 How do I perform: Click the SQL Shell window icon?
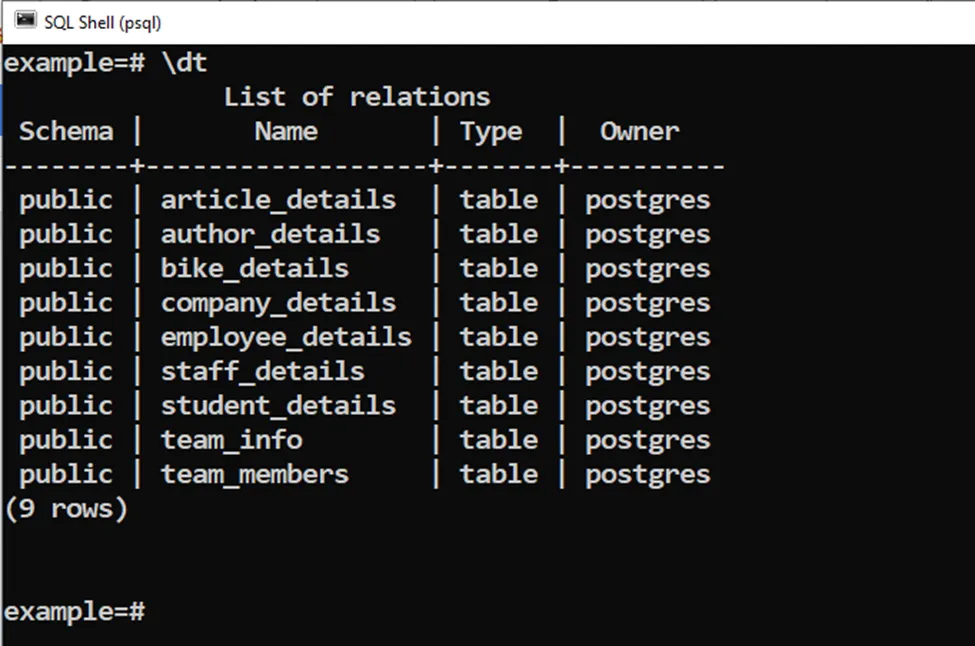click(x=26, y=21)
